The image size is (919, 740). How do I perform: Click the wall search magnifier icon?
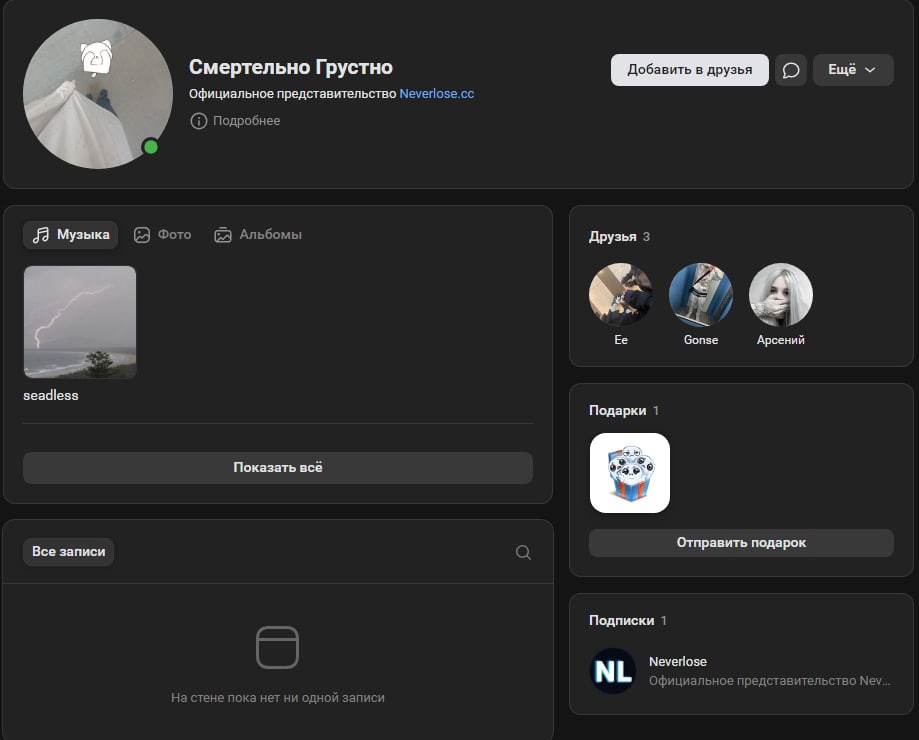coord(523,552)
